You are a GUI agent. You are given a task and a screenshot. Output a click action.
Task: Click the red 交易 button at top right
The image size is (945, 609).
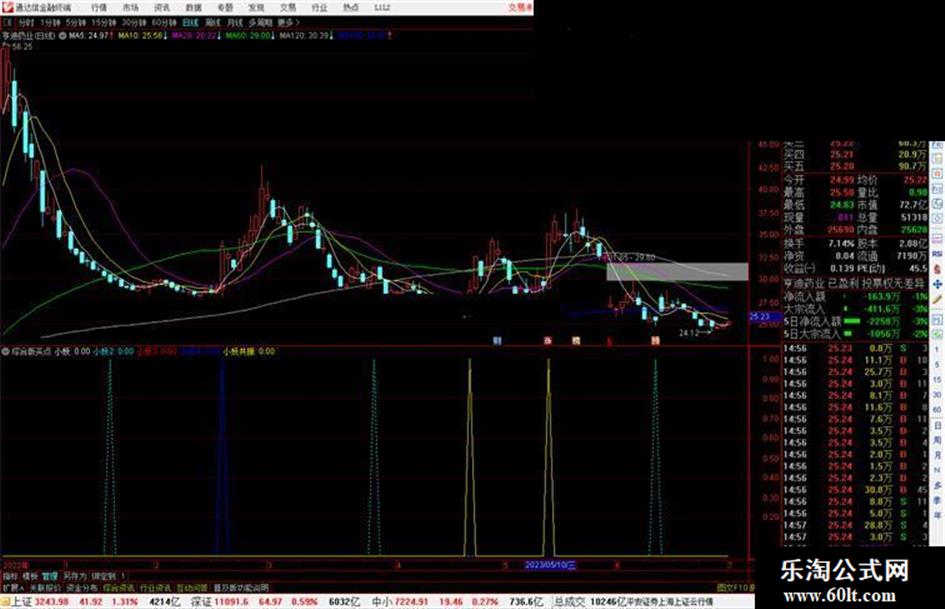pos(520,8)
